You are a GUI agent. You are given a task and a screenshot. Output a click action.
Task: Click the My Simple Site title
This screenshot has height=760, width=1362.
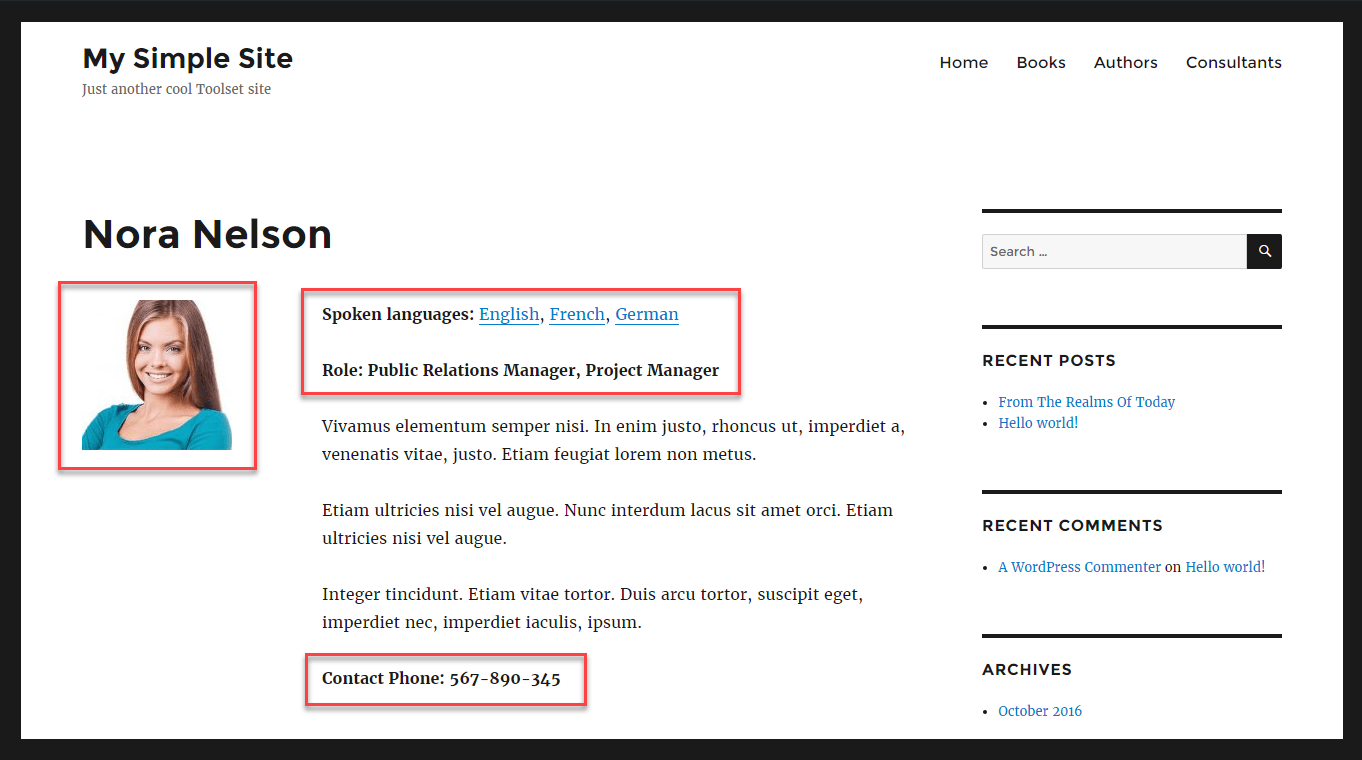point(187,58)
